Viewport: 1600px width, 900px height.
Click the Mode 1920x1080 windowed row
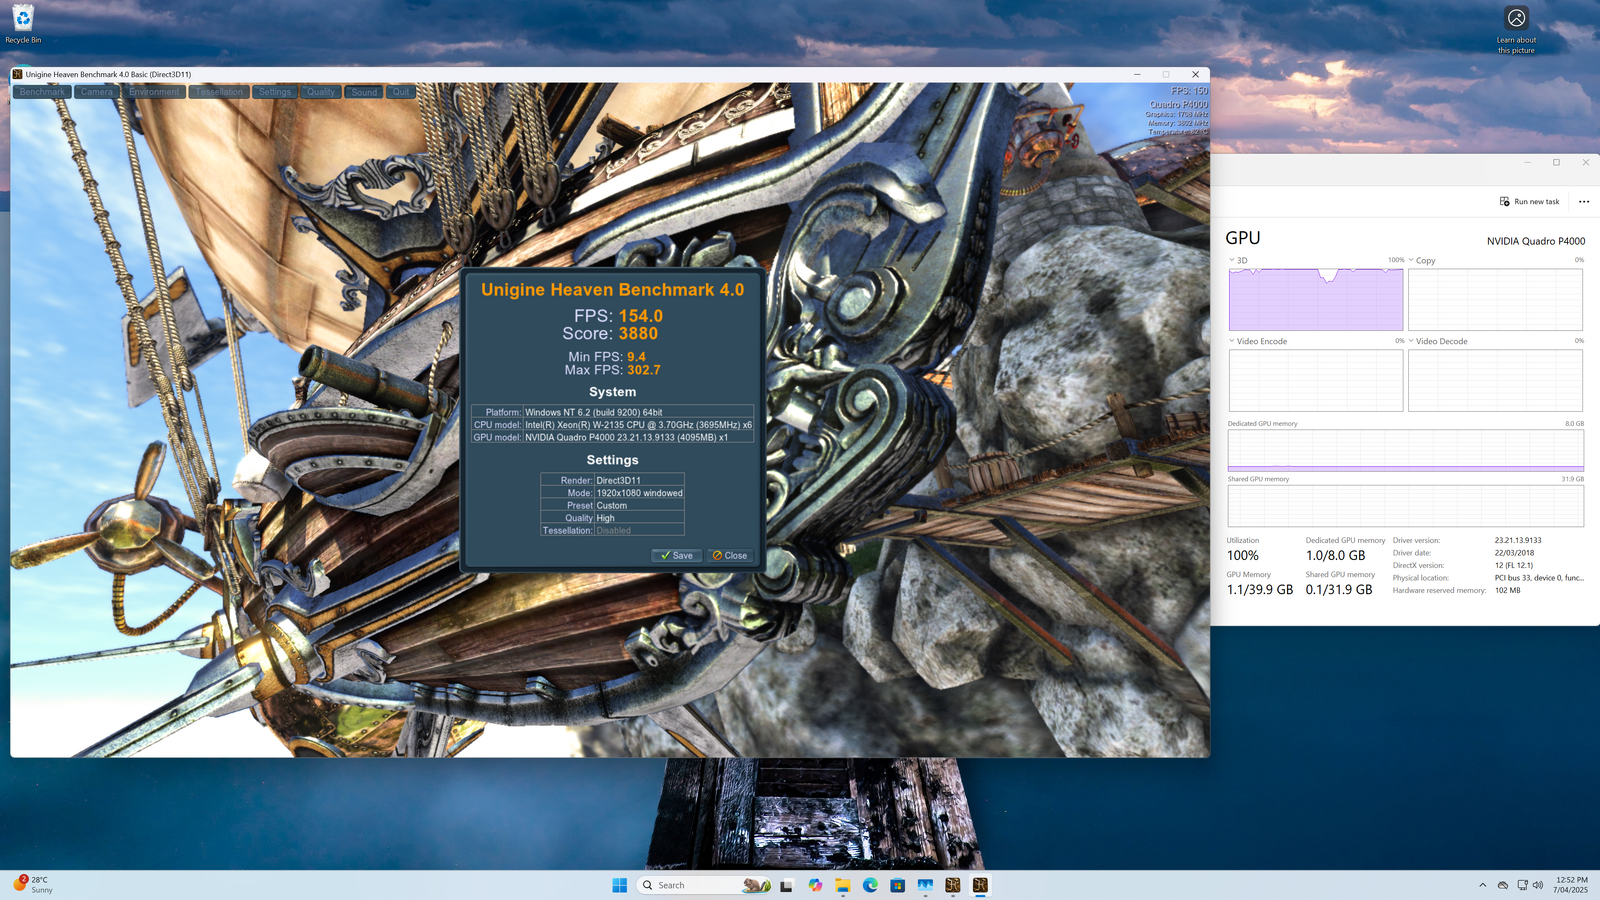click(612, 493)
